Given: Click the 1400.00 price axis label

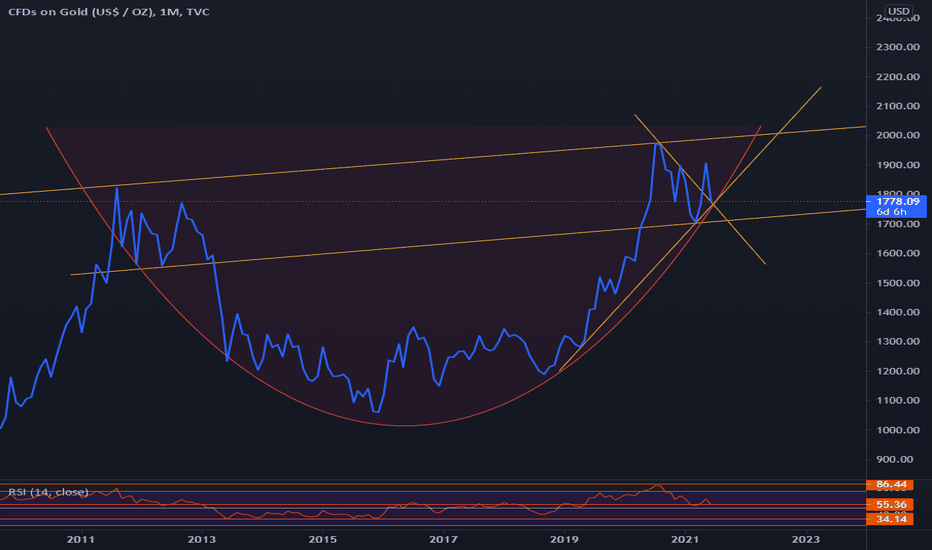Looking at the screenshot, I should [898, 312].
